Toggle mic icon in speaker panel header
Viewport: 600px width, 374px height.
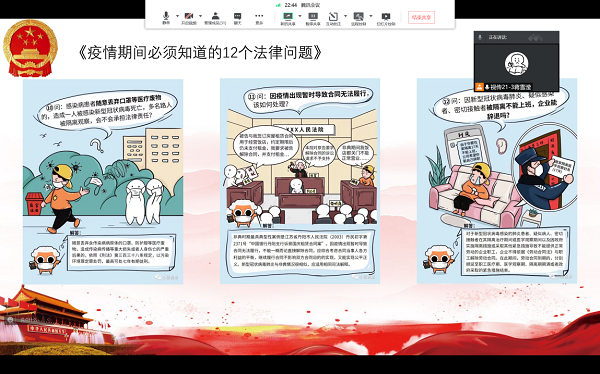click(481, 37)
